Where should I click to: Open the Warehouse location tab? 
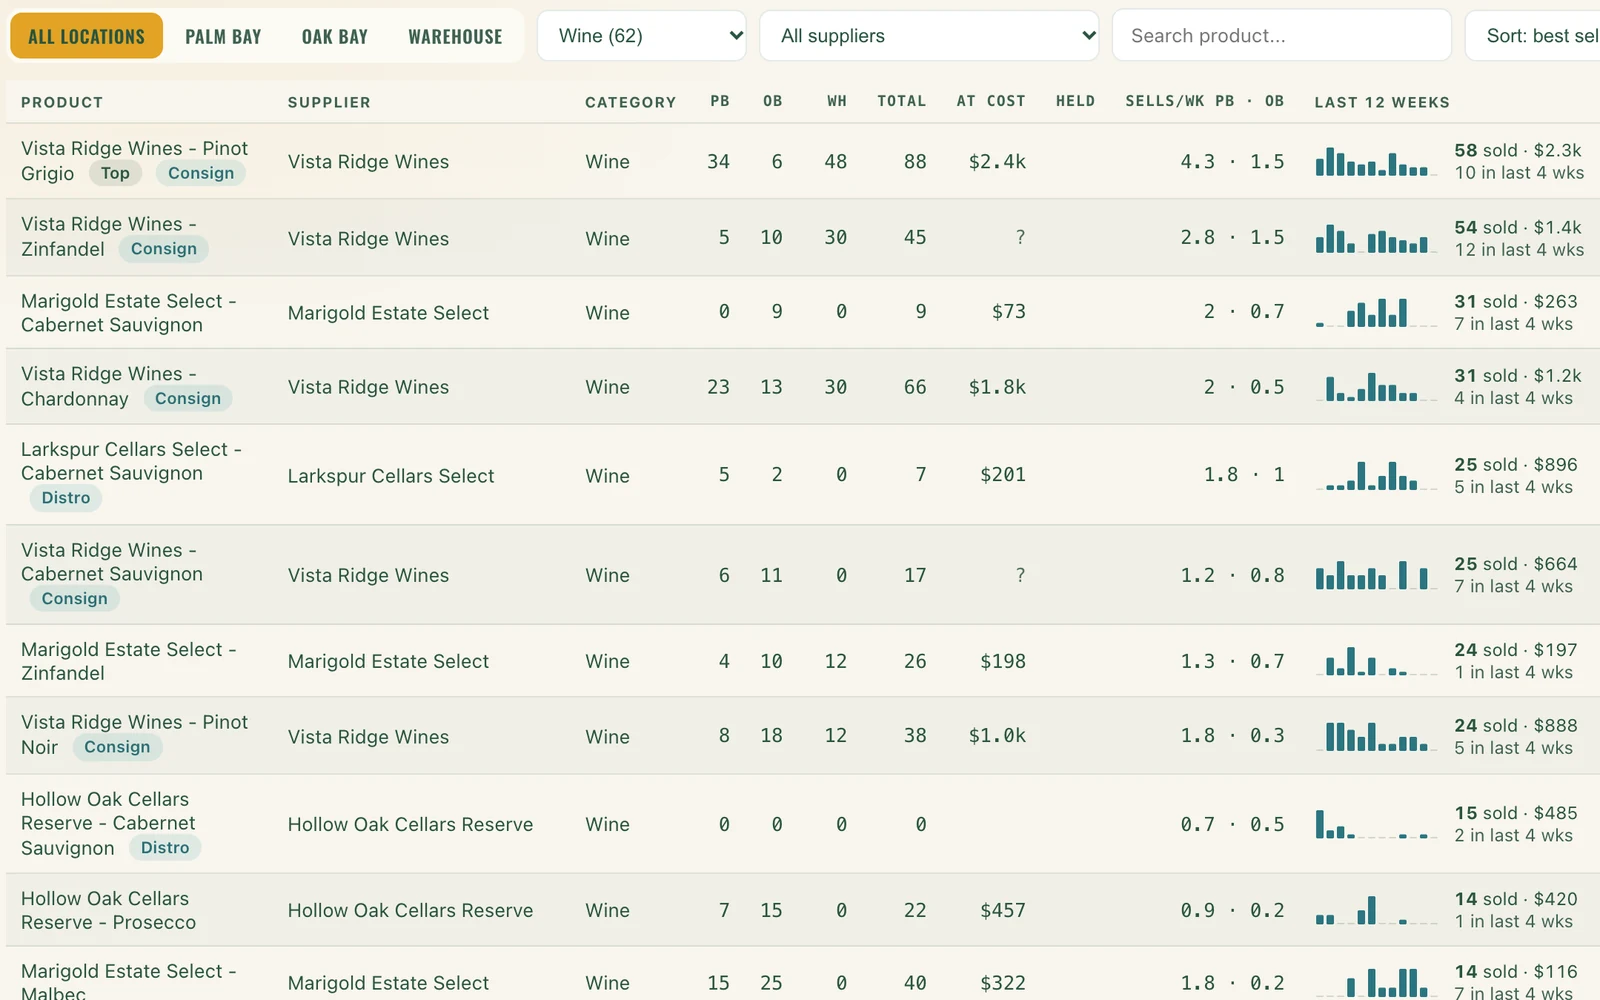point(455,36)
